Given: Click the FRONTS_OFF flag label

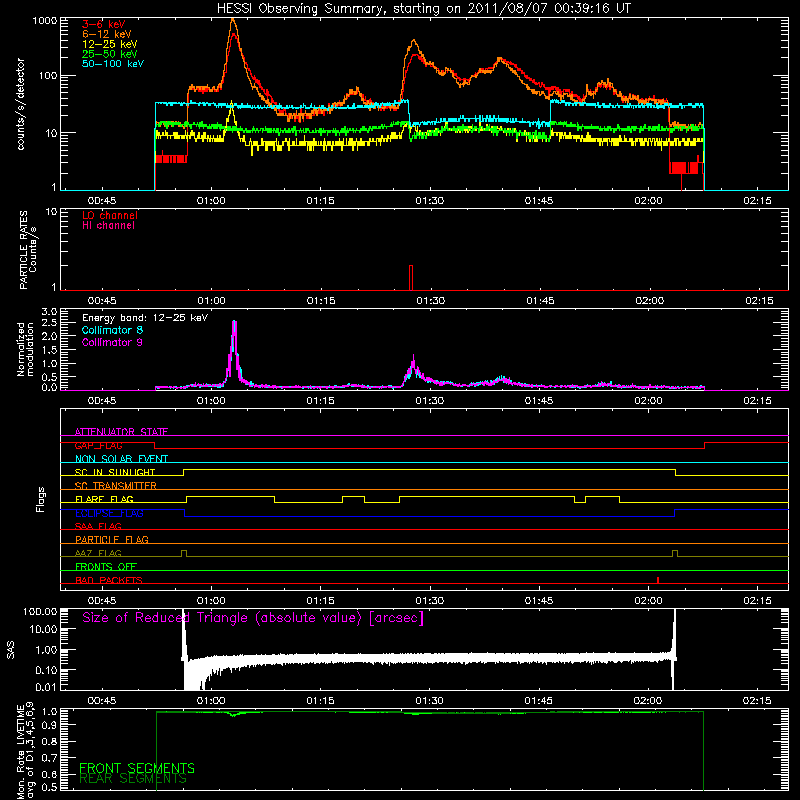Looking at the screenshot, I should (106, 566).
